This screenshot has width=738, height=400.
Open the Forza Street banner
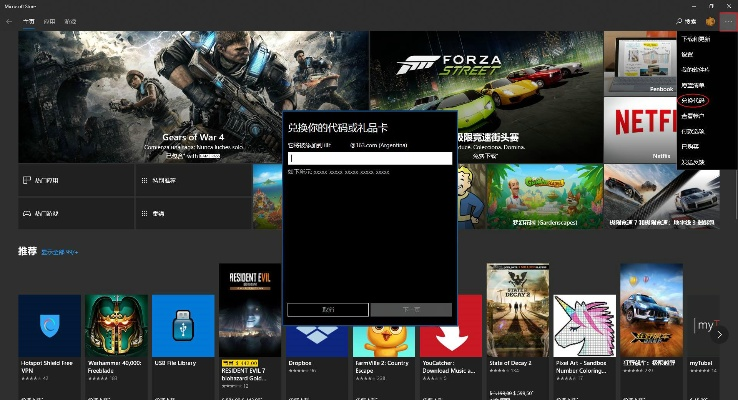coord(486,97)
